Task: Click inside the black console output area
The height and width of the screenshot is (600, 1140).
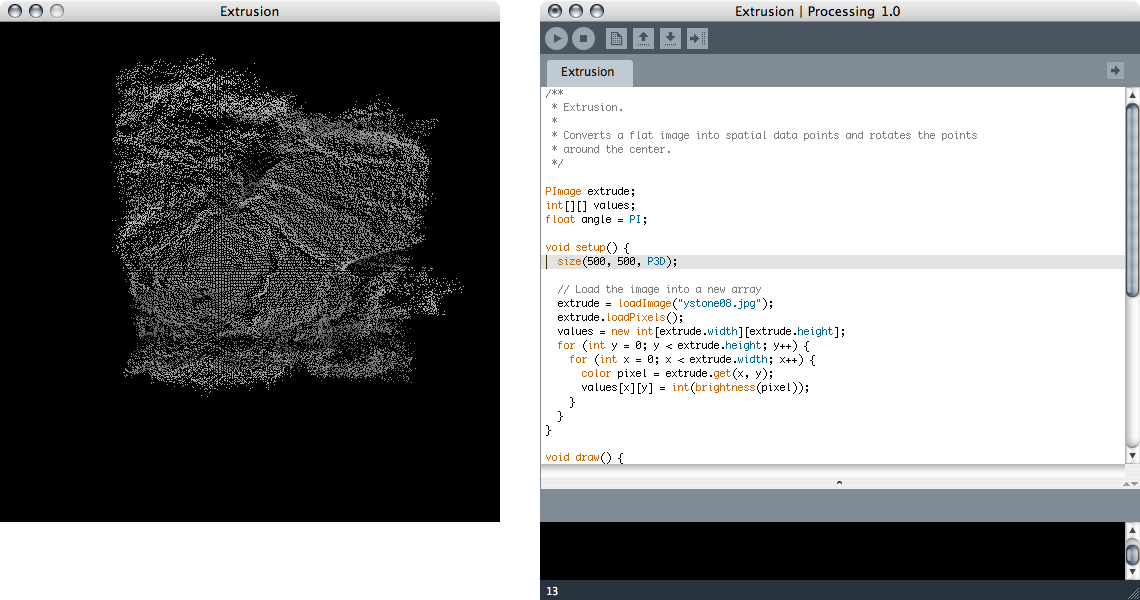Action: (832, 550)
